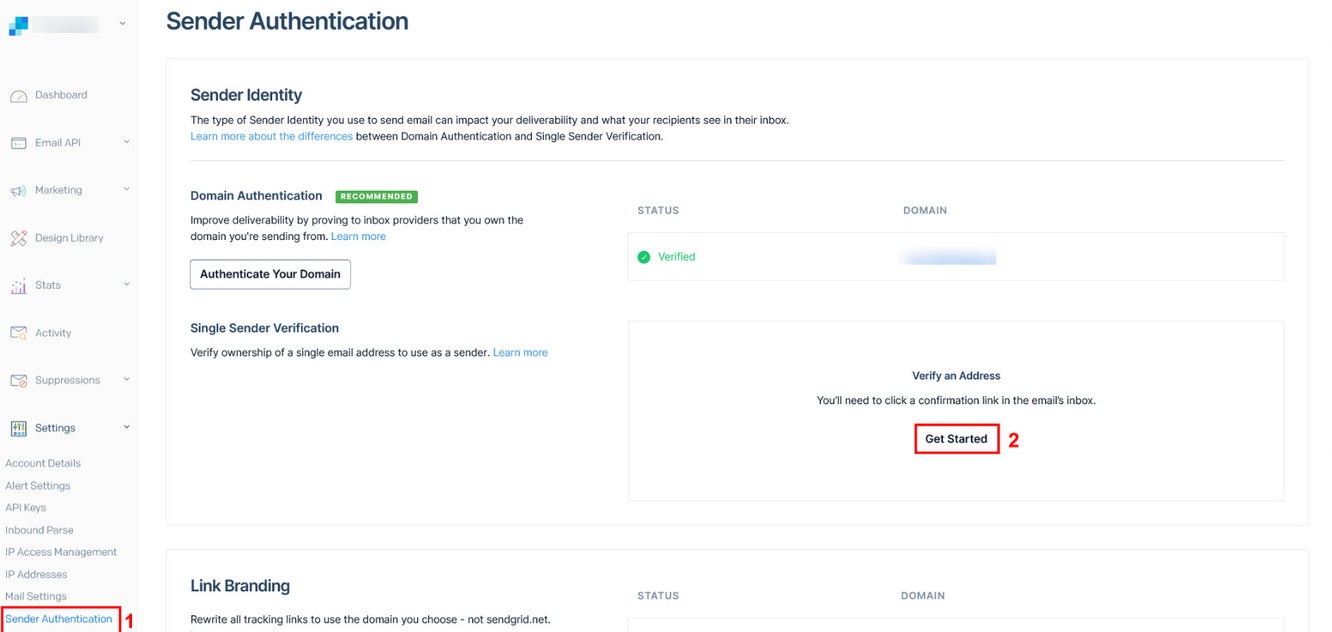The width and height of the screenshot is (1332, 632).
Task: Expand the Stats section chevron
Action: (126, 284)
